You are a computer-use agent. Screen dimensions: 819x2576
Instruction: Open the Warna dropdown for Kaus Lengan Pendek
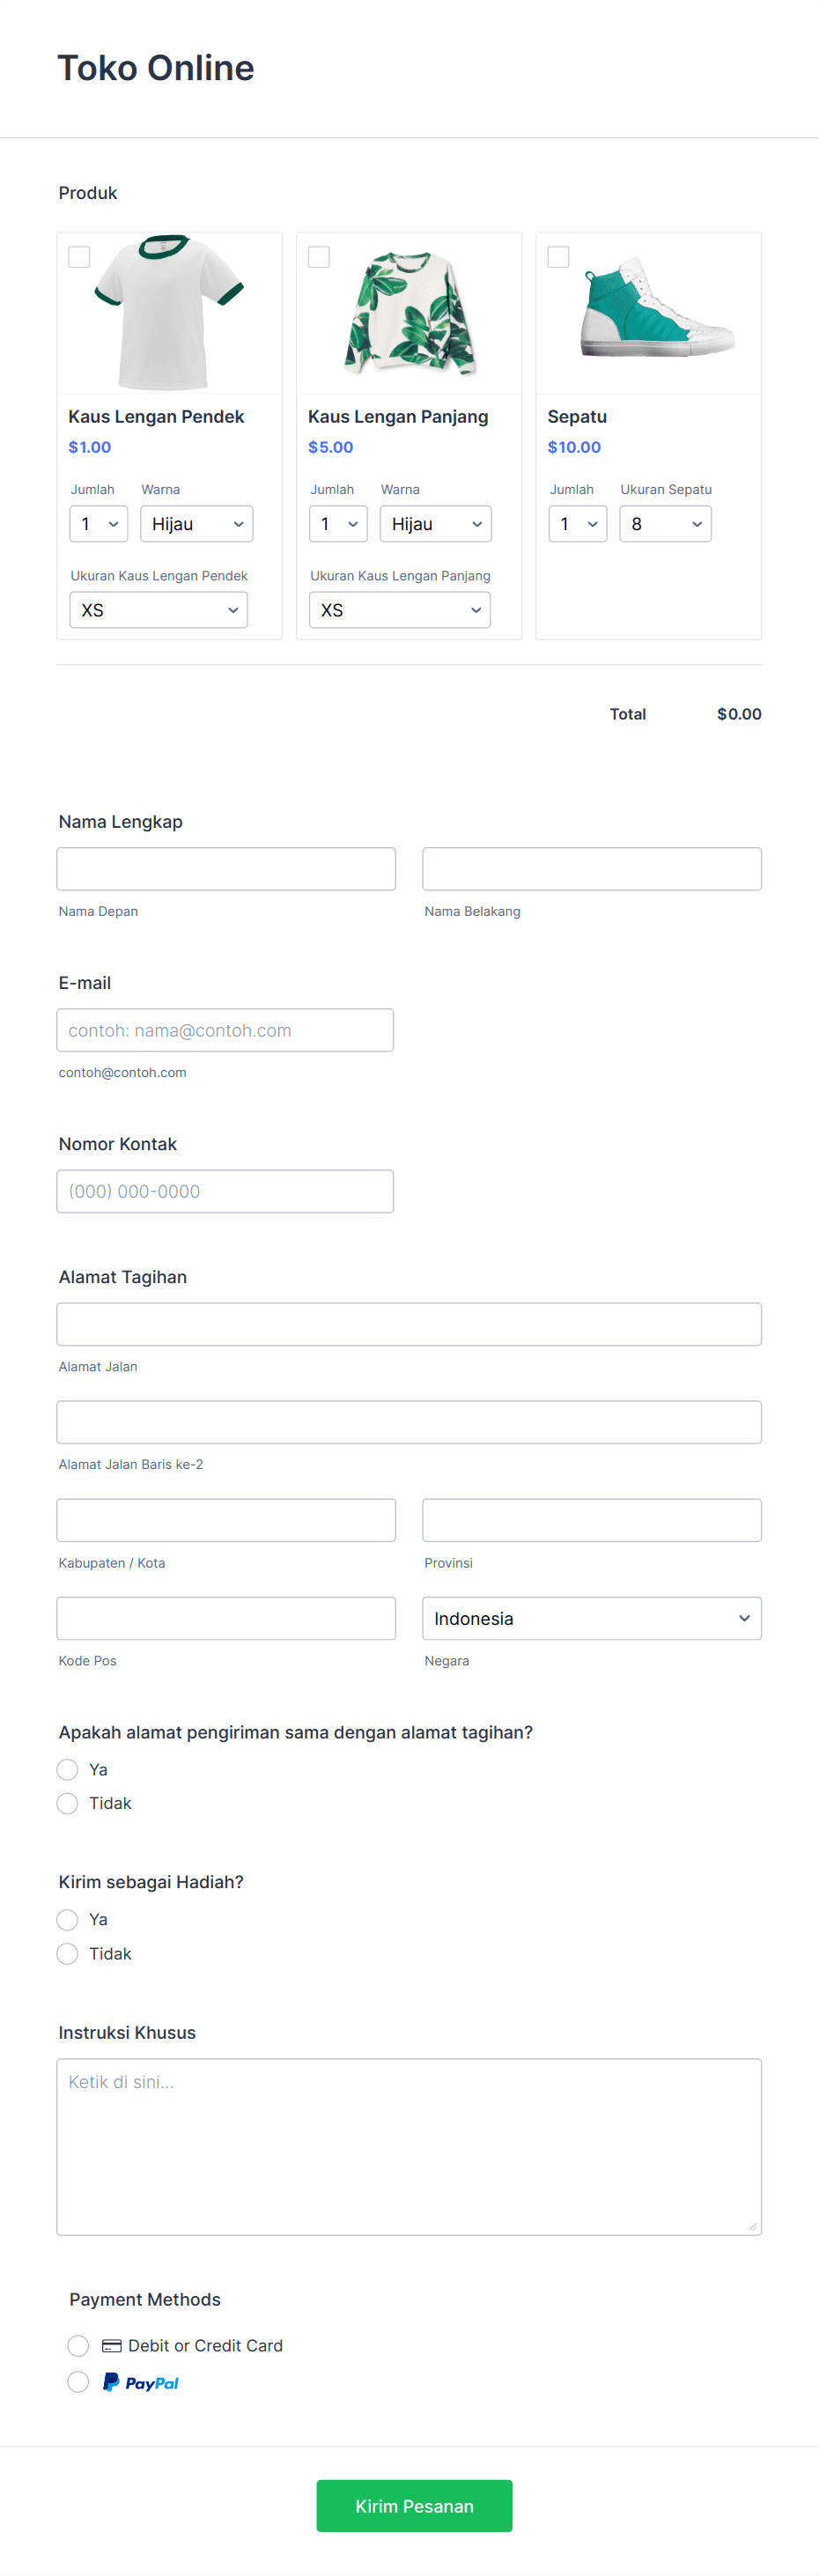click(196, 523)
